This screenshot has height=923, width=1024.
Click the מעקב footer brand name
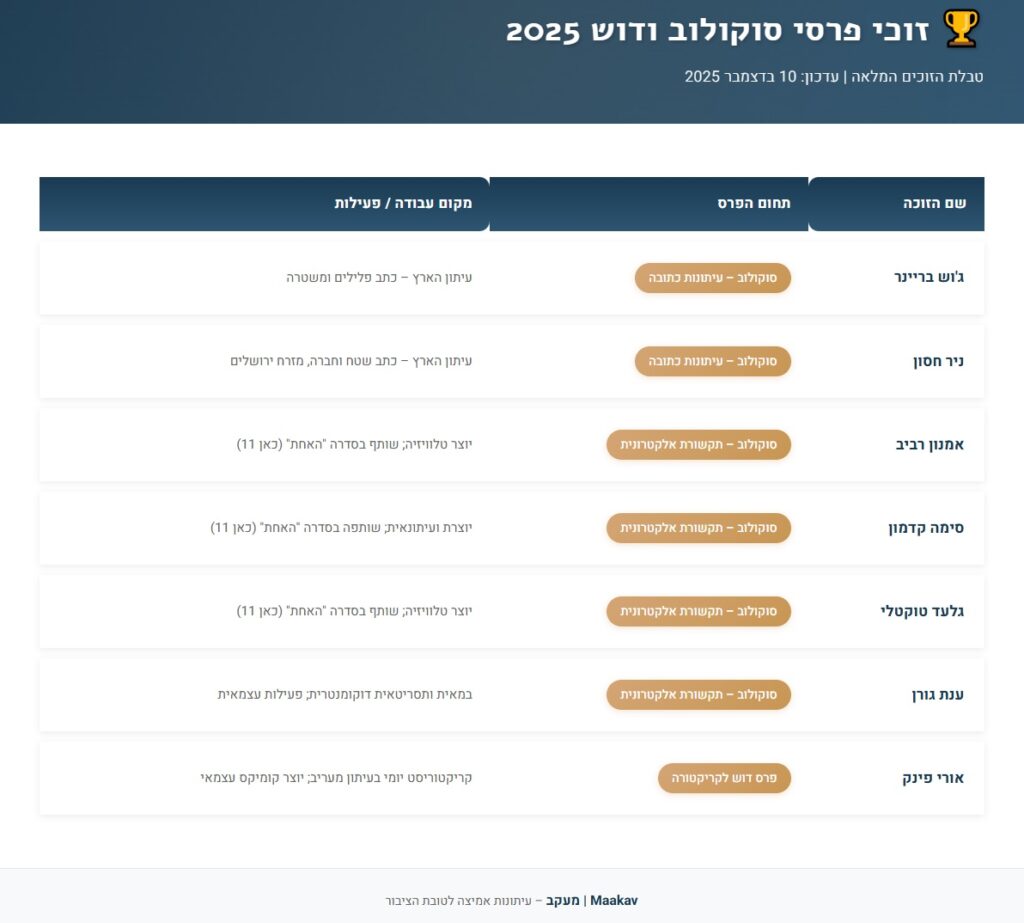click(x=563, y=901)
